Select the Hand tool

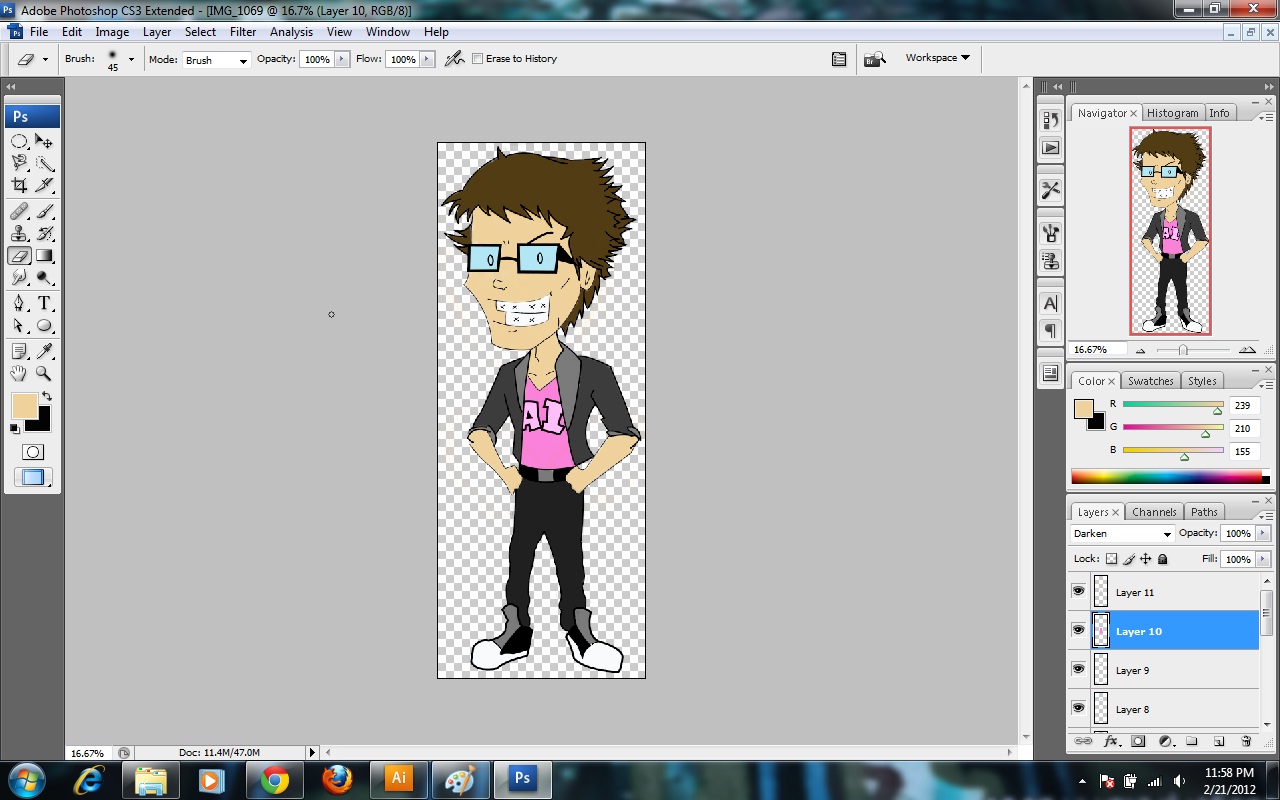[19, 374]
